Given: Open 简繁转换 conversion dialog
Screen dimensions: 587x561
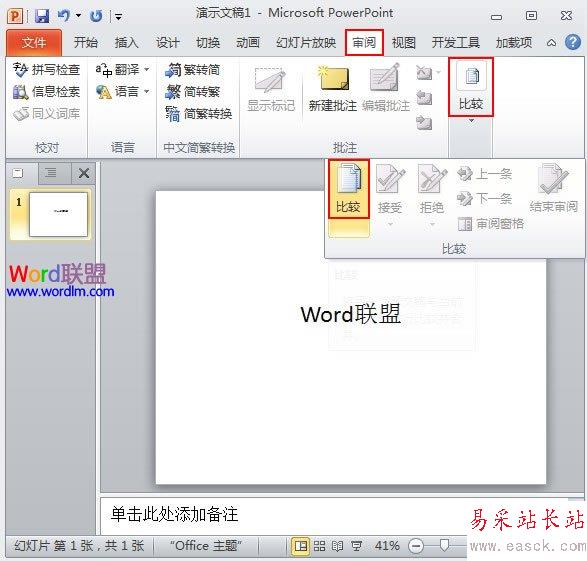Looking at the screenshot, I should (x=198, y=113).
